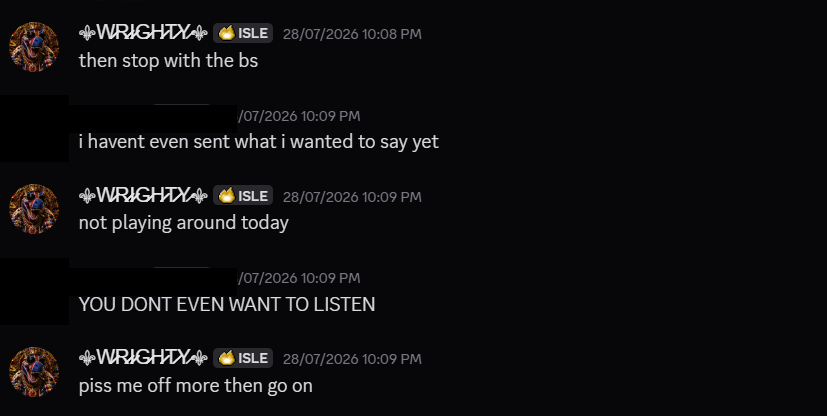Viewport: 827px width, 416px height.
Task: Open the ISLE server tag above "piss me off more"
Action: point(243,358)
